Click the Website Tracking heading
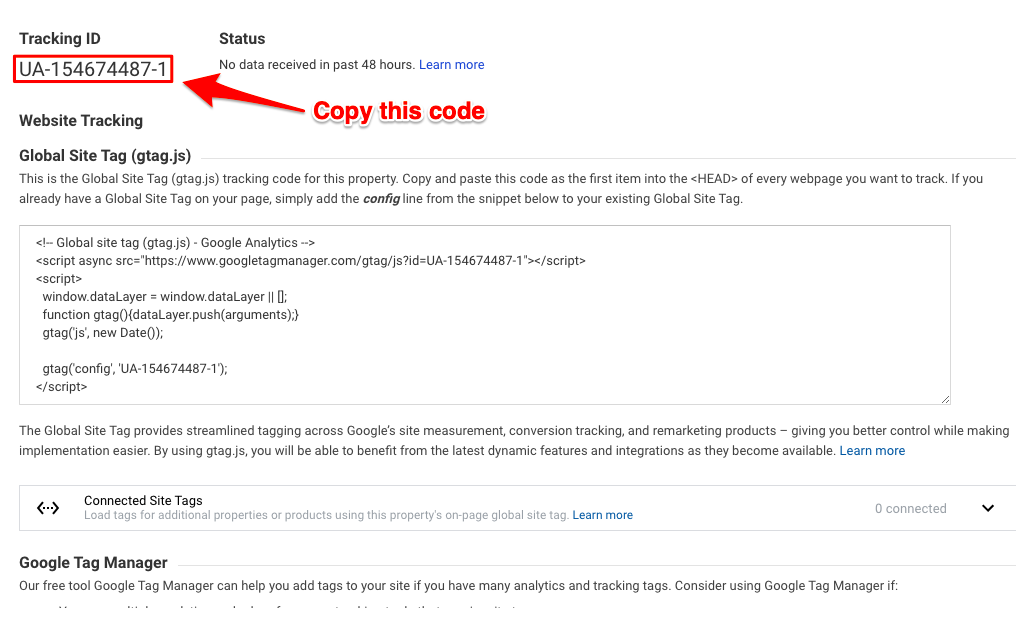1016x618 pixels. point(81,120)
